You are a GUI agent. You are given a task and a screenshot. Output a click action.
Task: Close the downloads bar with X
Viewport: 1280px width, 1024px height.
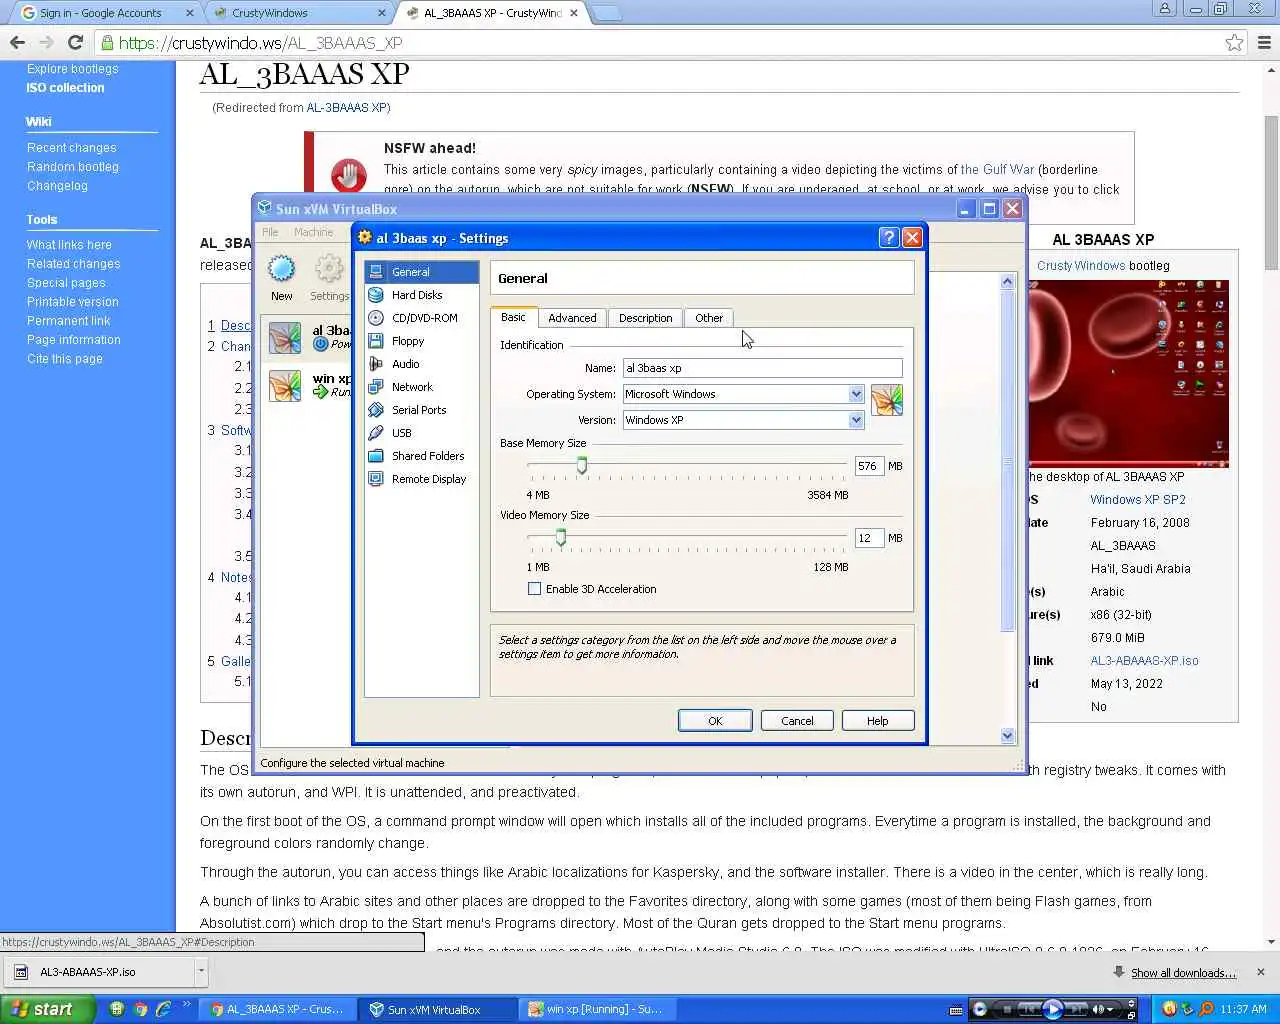[1260, 972]
